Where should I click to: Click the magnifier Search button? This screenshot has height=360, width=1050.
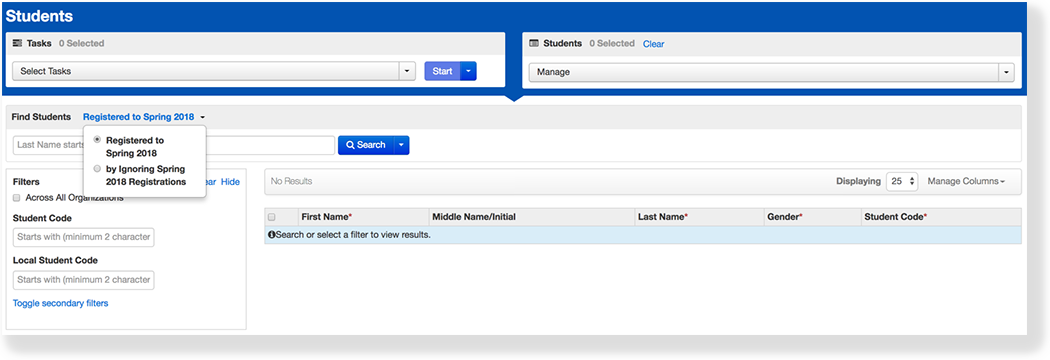(366, 145)
